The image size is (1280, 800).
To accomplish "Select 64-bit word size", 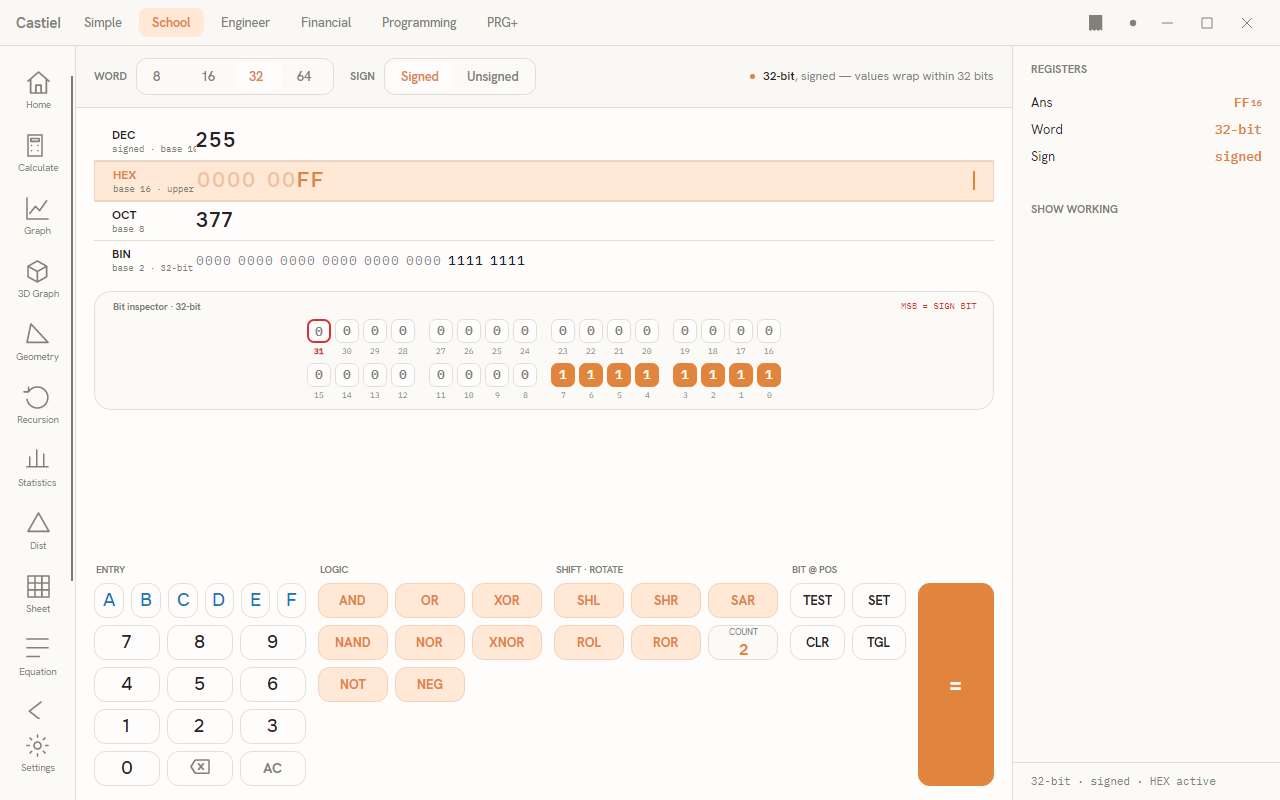I will (x=304, y=77).
